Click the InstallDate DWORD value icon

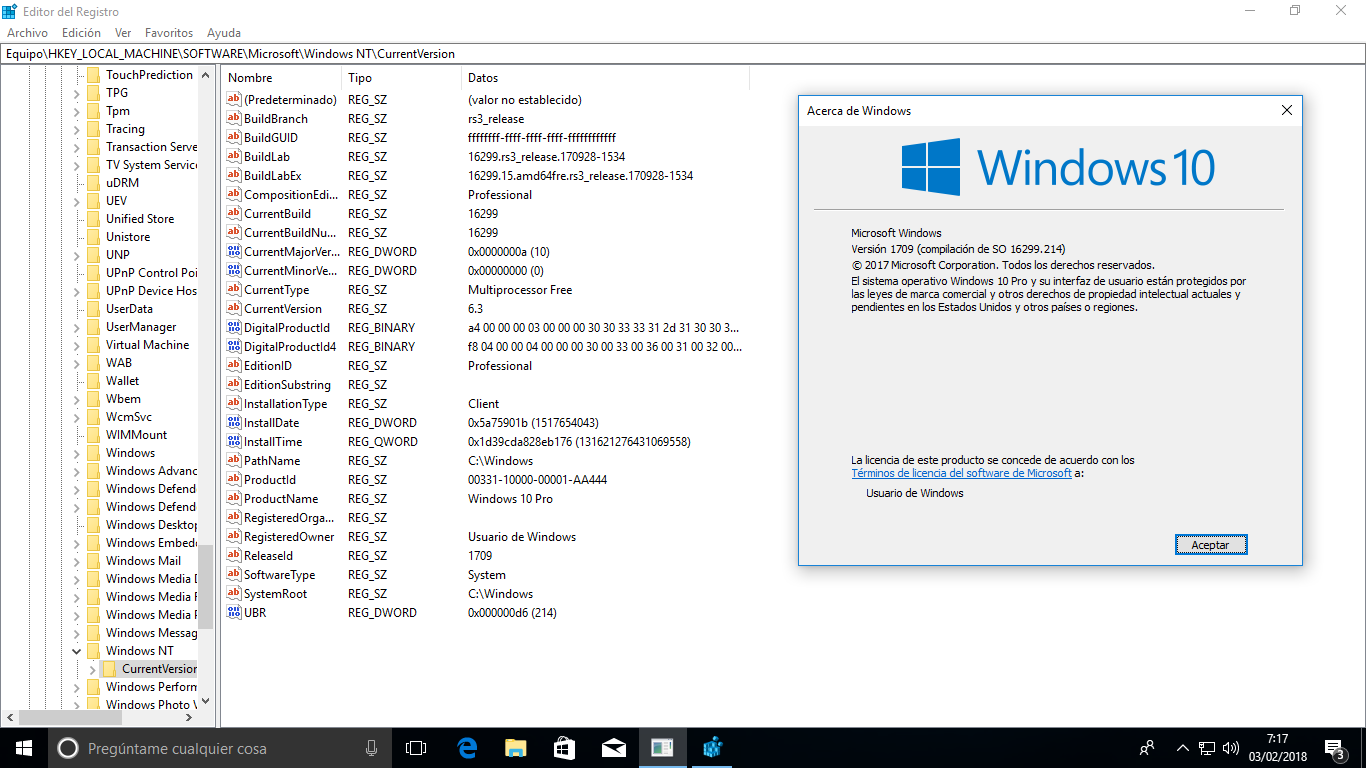click(234, 423)
